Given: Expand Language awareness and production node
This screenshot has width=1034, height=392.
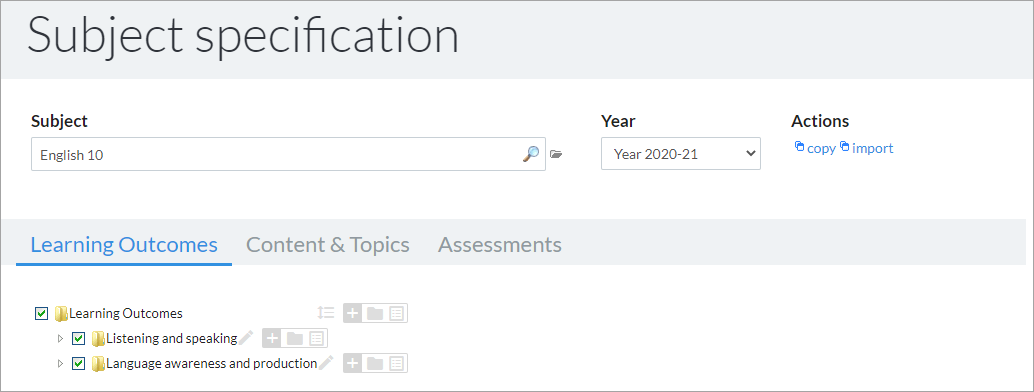Looking at the screenshot, I should [x=61, y=364].
